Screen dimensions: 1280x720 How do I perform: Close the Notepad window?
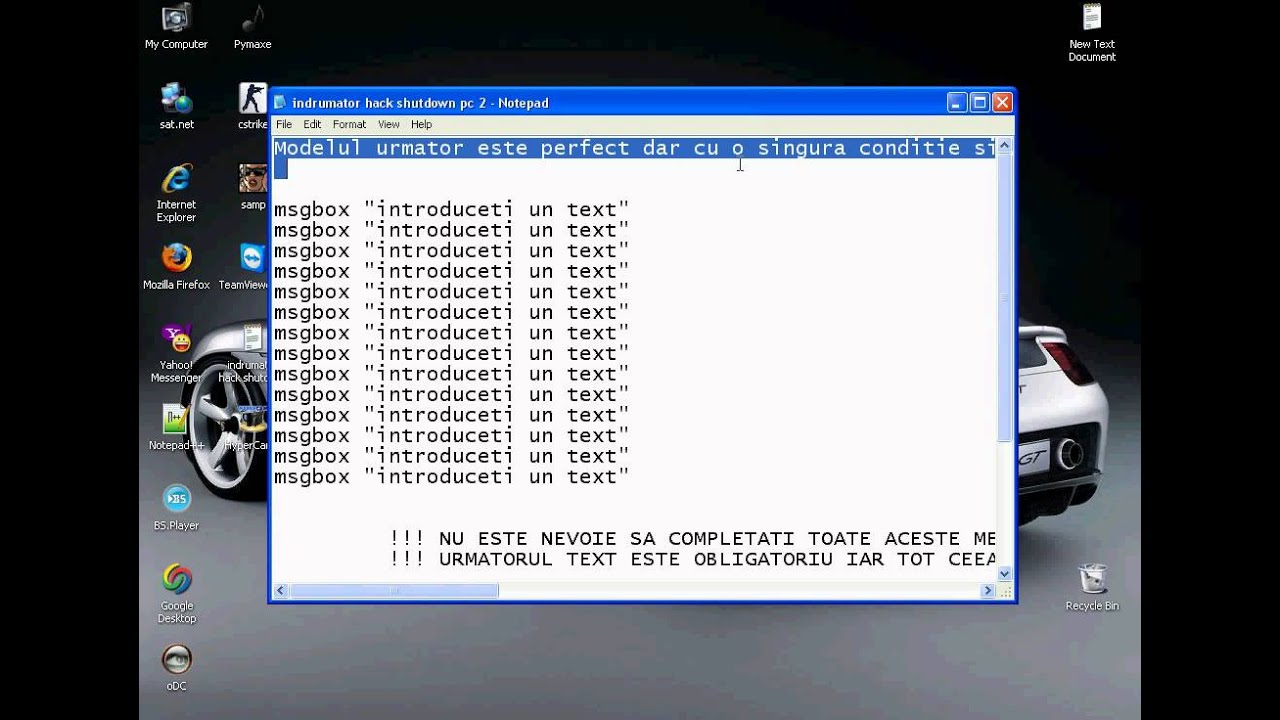click(x=1002, y=102)
